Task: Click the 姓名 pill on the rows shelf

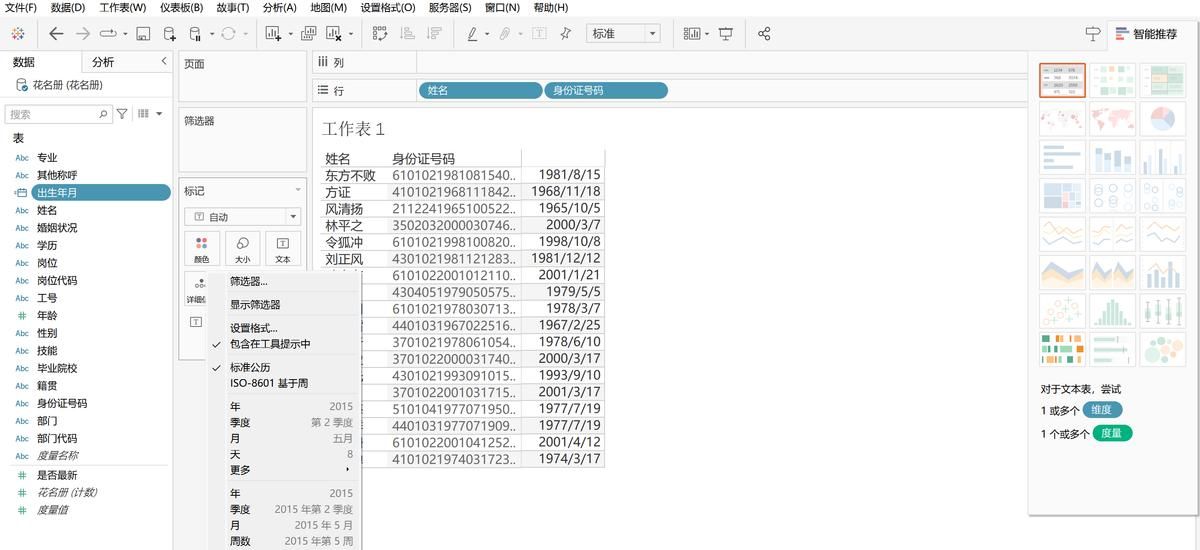Action: 480,90
